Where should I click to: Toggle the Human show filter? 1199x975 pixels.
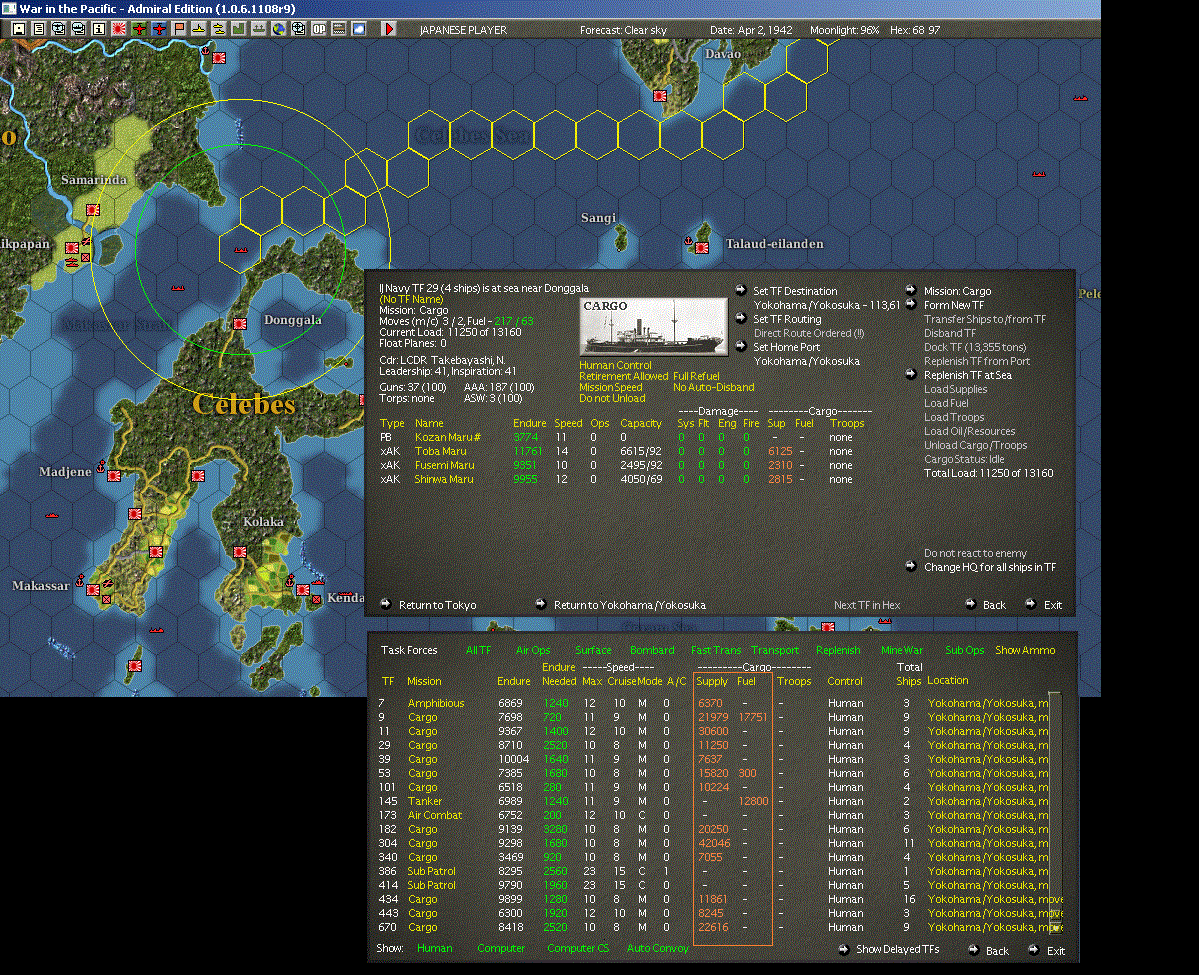(x=434, y=948)
